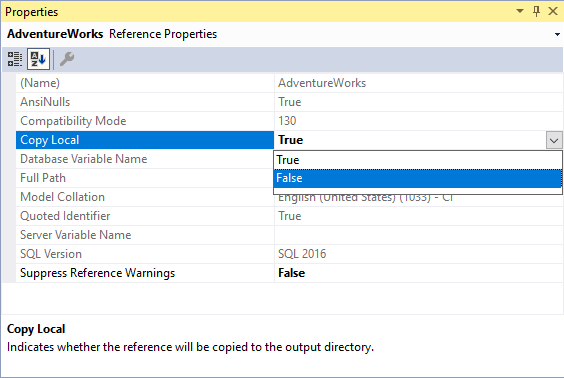Choose False in the Copy Local list

(418, 178)
